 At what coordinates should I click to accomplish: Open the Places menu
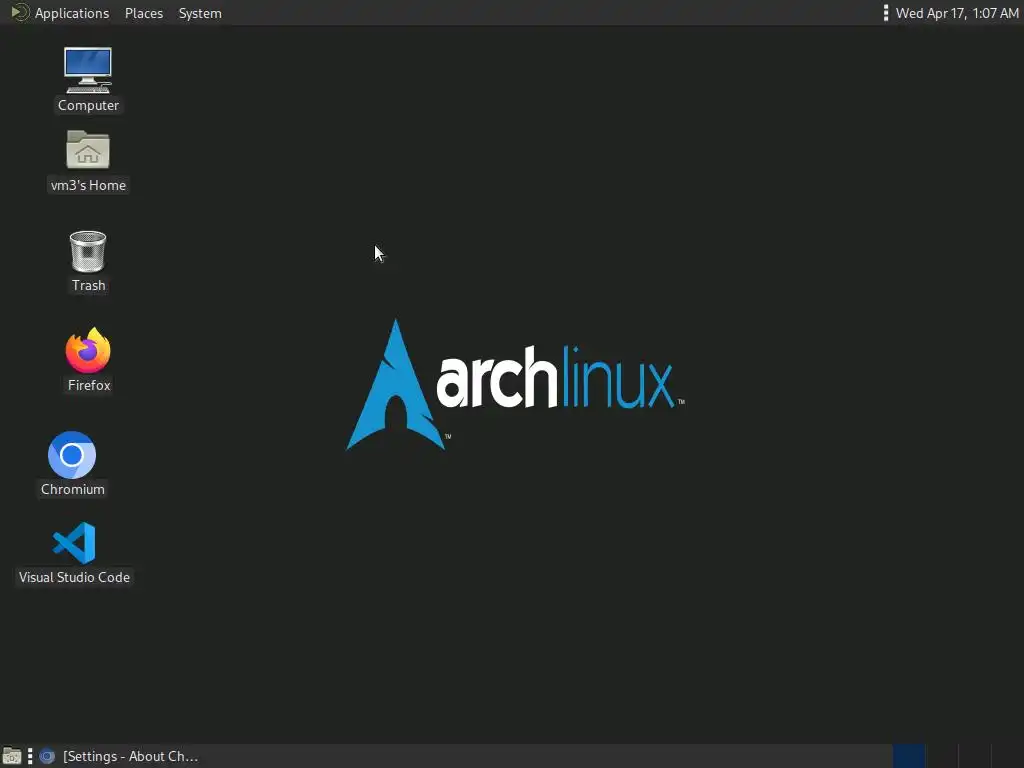(144, 13)
